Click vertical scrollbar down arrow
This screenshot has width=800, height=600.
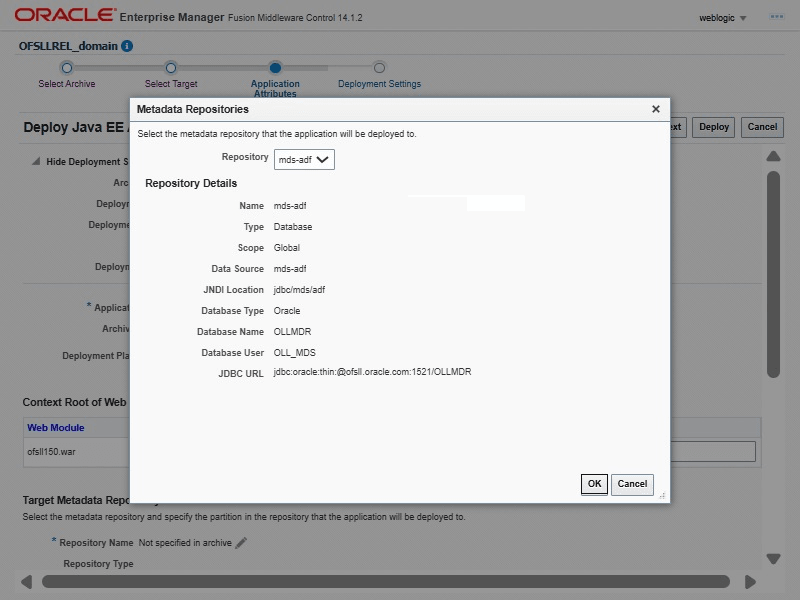773,559
